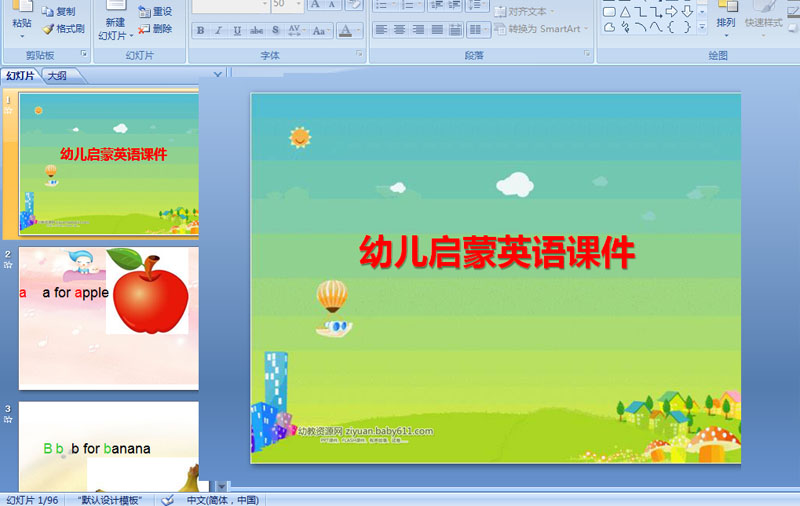This screenshot has width=800, height=506.
Task: Select the Format Painter (格式刷) tool
Action: 64,29
